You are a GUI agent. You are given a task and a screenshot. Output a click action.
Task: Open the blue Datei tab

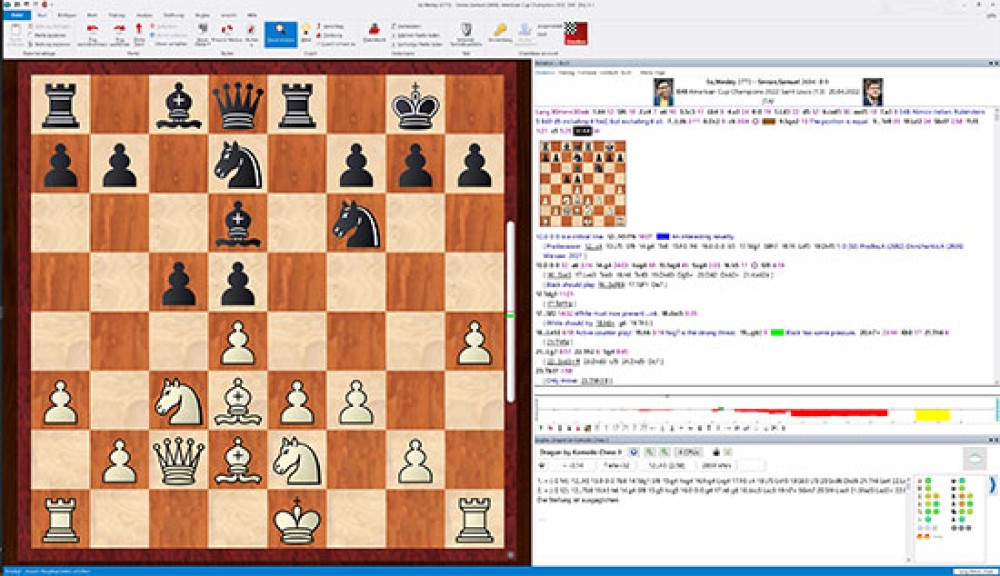17,17
